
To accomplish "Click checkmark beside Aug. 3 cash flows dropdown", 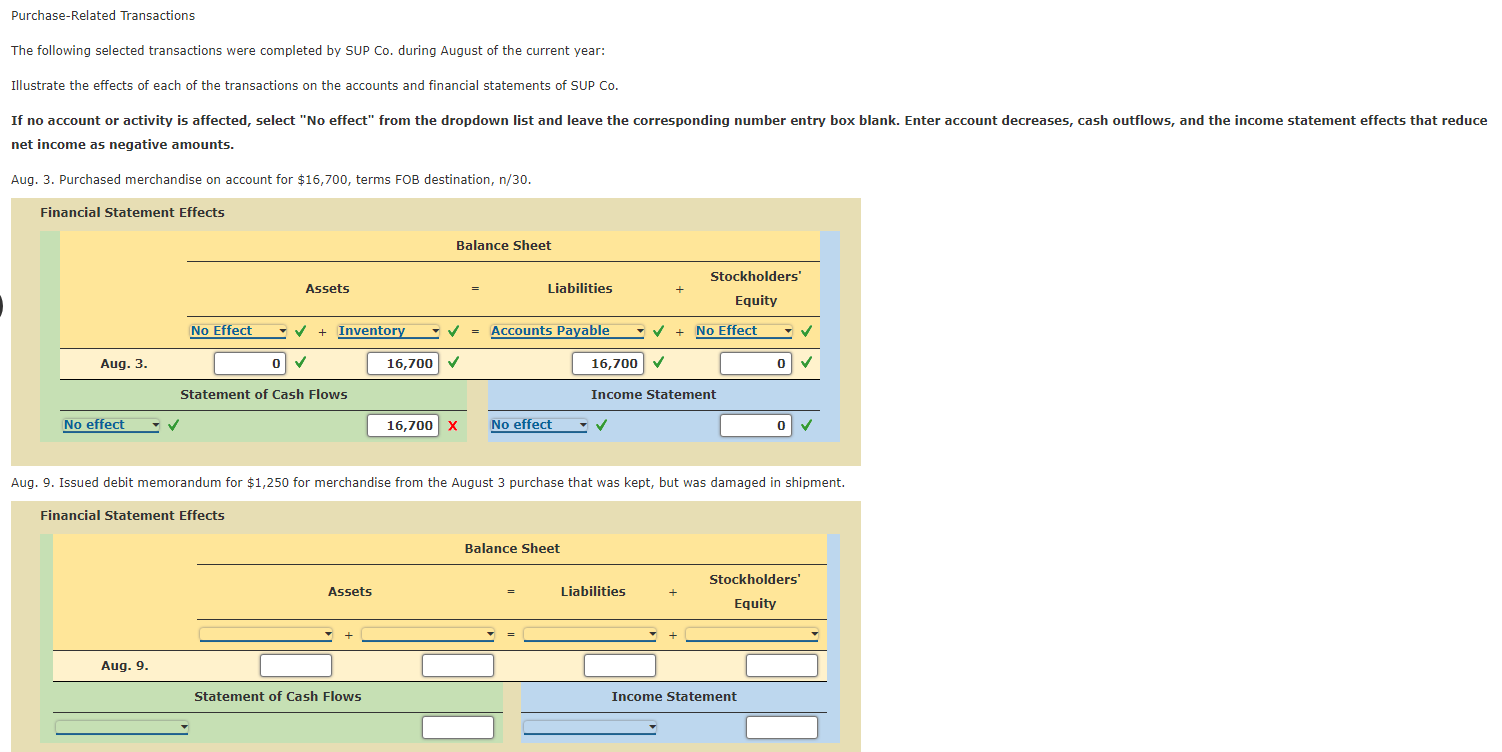I will 174,425.
